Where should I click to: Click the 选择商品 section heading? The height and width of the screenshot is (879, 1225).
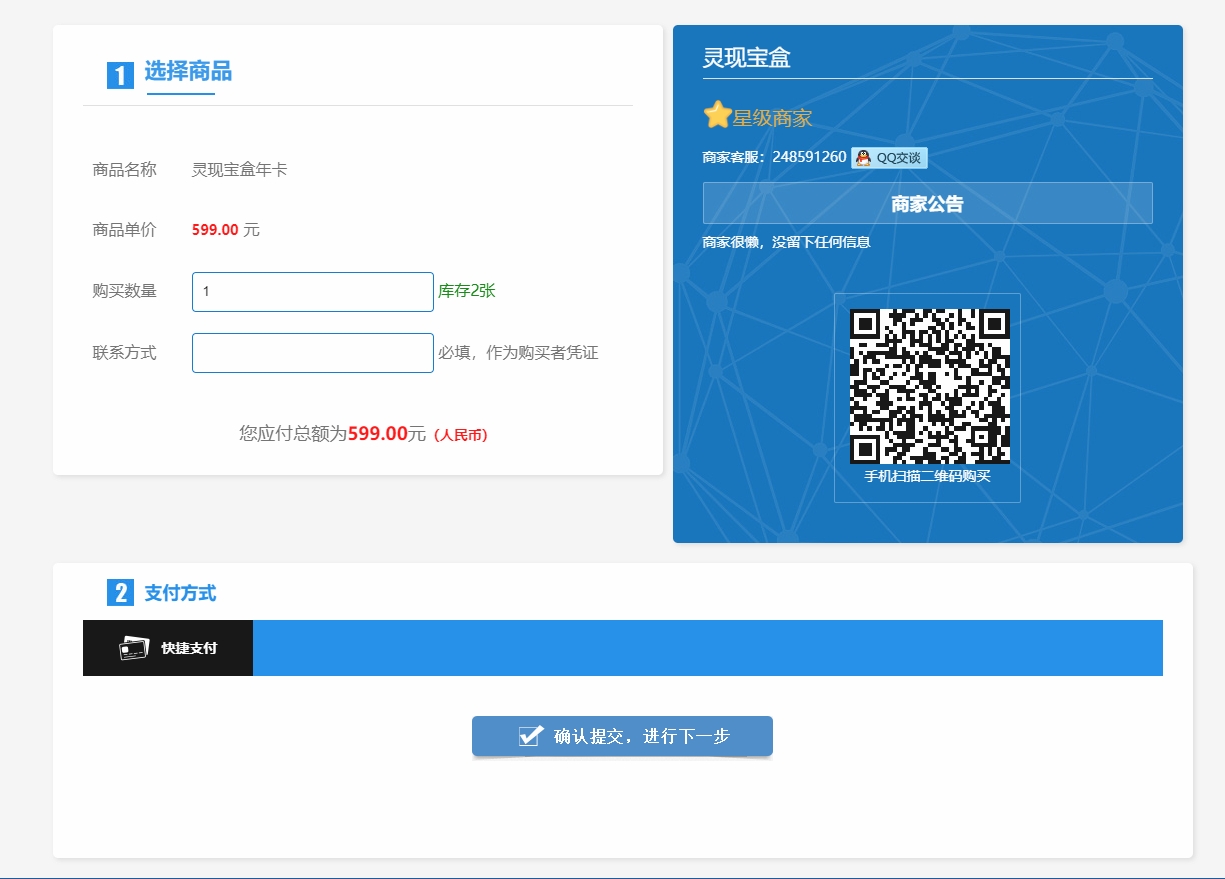tap(188, 71)
